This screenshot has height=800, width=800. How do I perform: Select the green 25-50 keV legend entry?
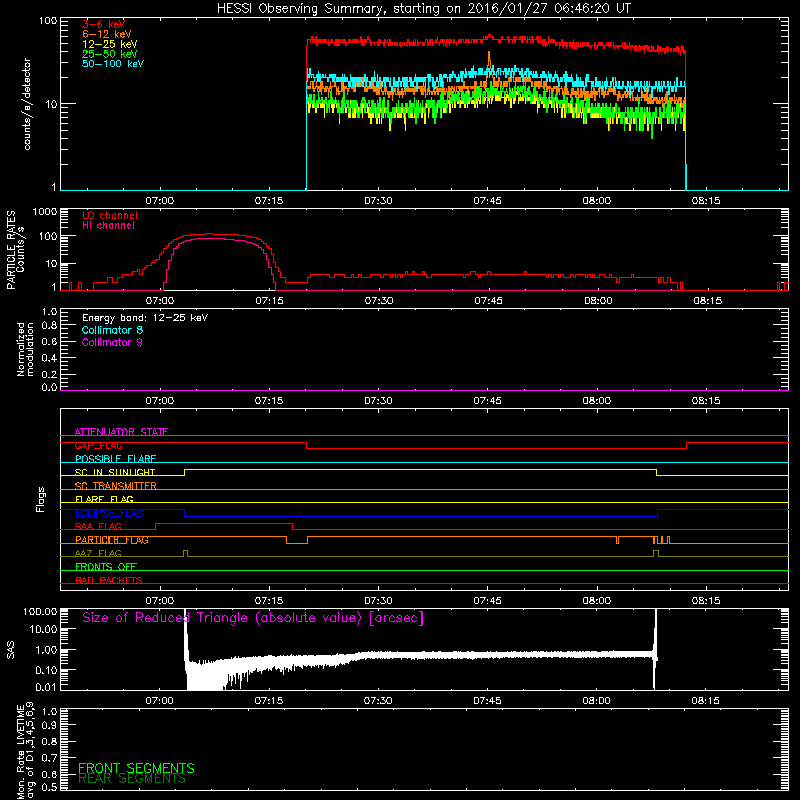point(110,54)
